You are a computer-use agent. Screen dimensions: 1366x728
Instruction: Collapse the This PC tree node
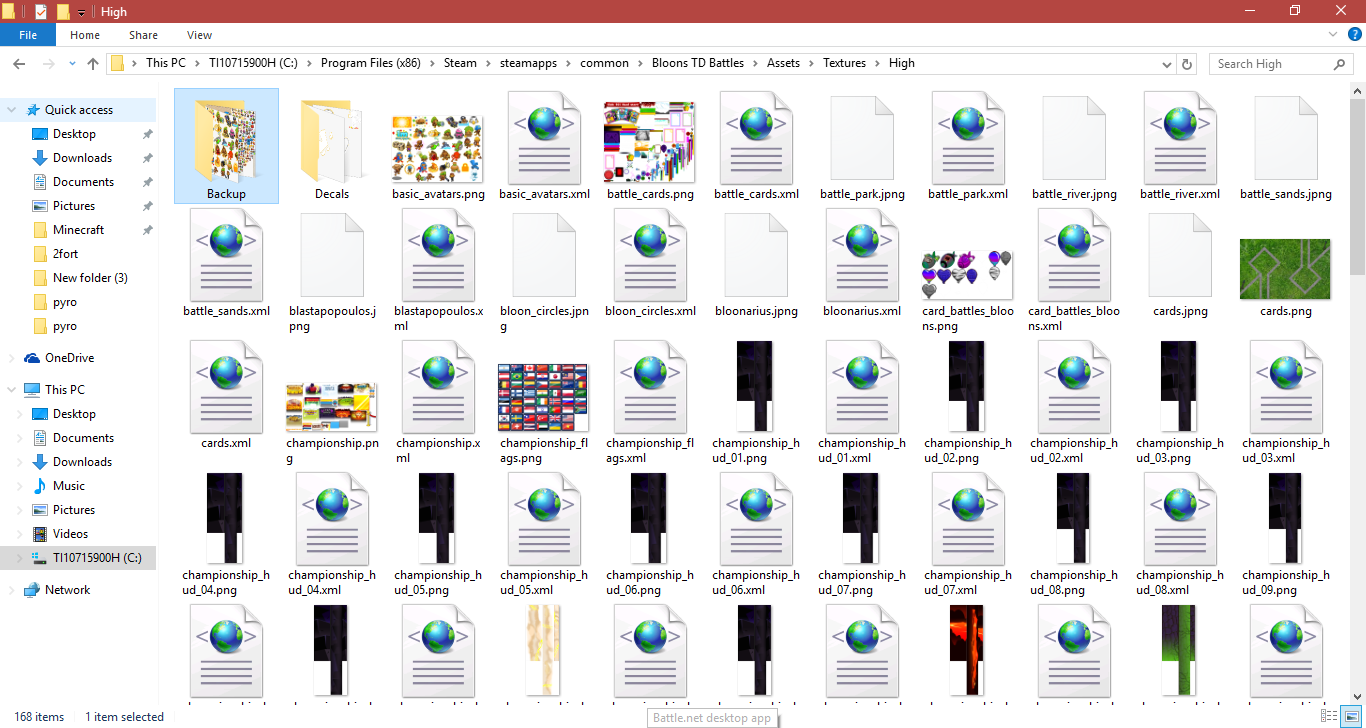click(12, 390)
